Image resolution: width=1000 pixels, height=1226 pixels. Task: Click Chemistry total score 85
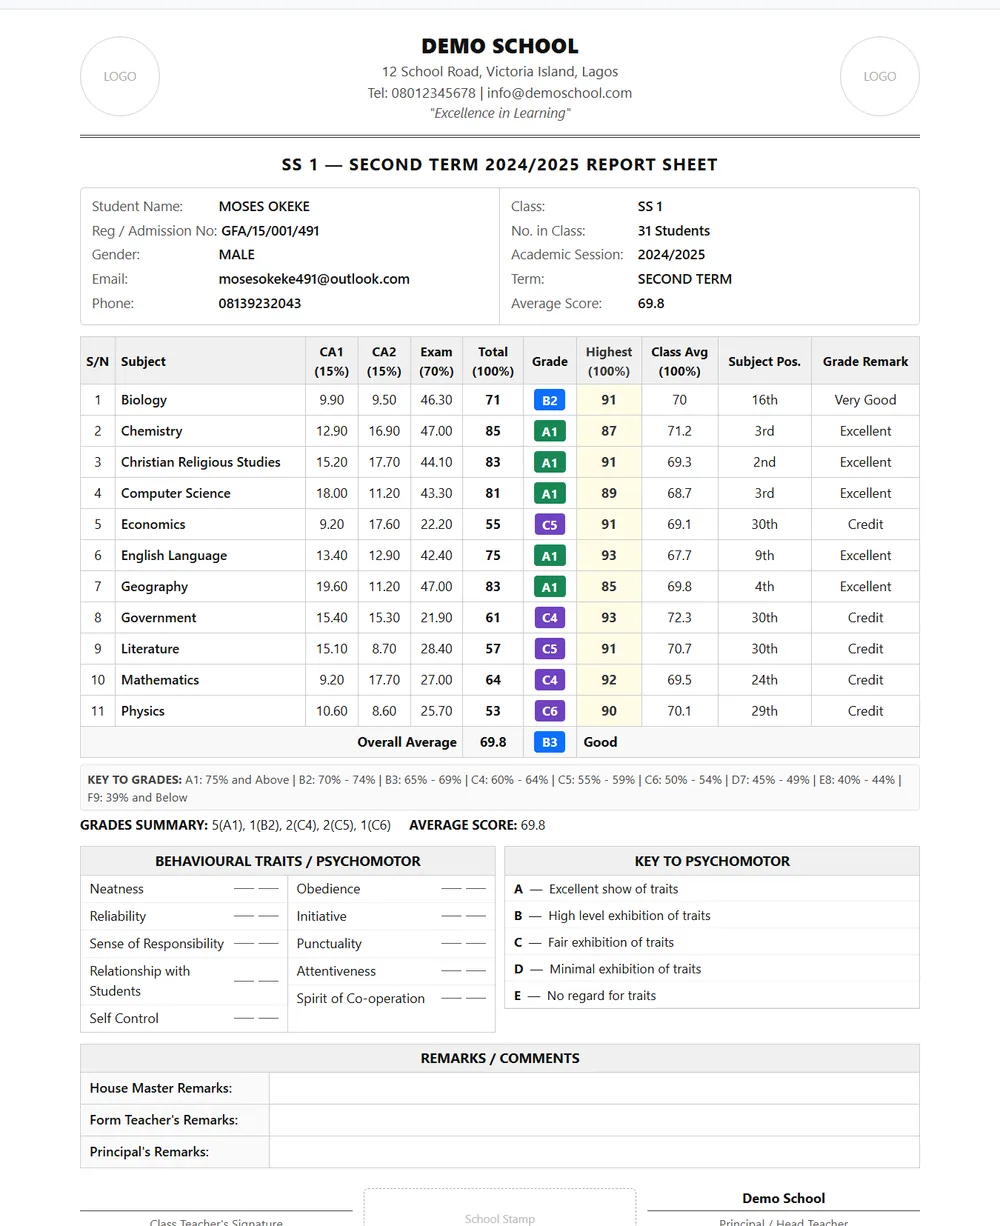[x=493, y=431]
